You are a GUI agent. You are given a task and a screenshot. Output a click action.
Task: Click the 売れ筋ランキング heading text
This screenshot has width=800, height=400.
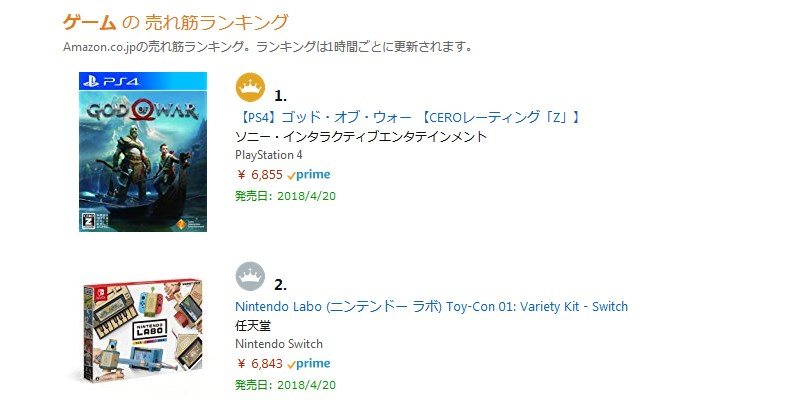216,22
